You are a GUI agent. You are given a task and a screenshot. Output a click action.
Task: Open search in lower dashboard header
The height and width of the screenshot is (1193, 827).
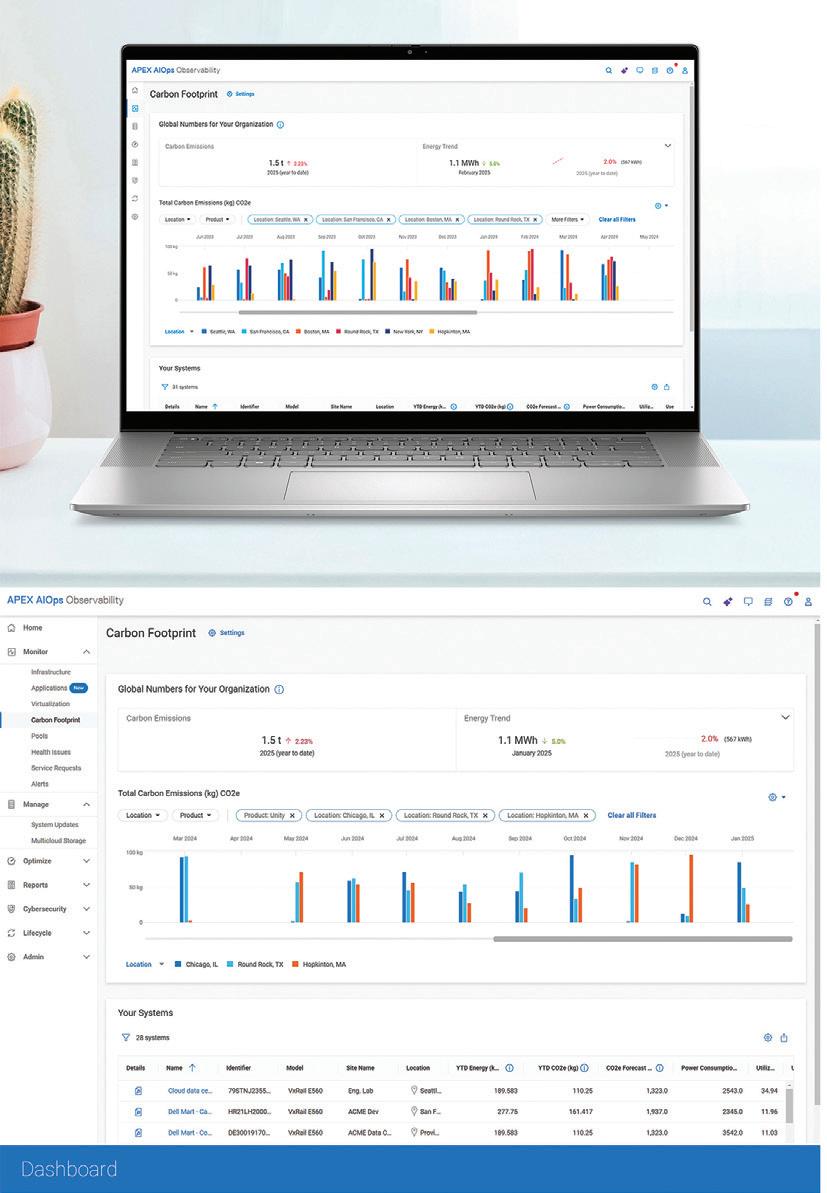707,601
